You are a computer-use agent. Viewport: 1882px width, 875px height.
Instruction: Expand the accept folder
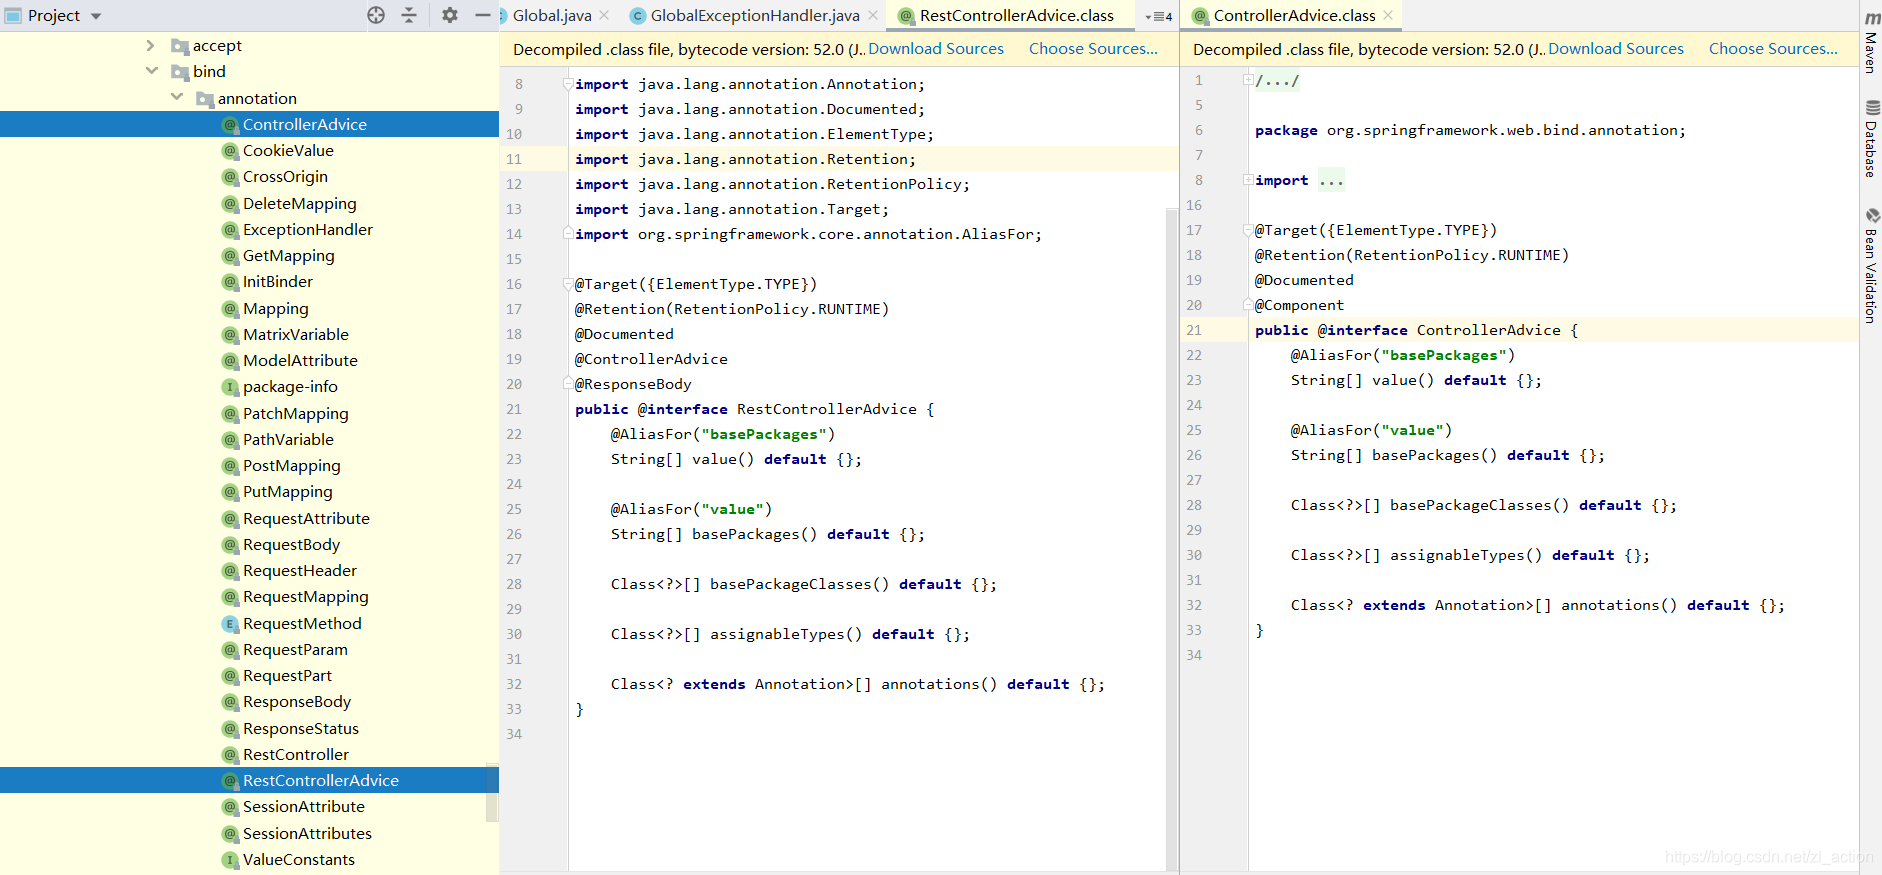pyautogui.click(x=150, y=45)
